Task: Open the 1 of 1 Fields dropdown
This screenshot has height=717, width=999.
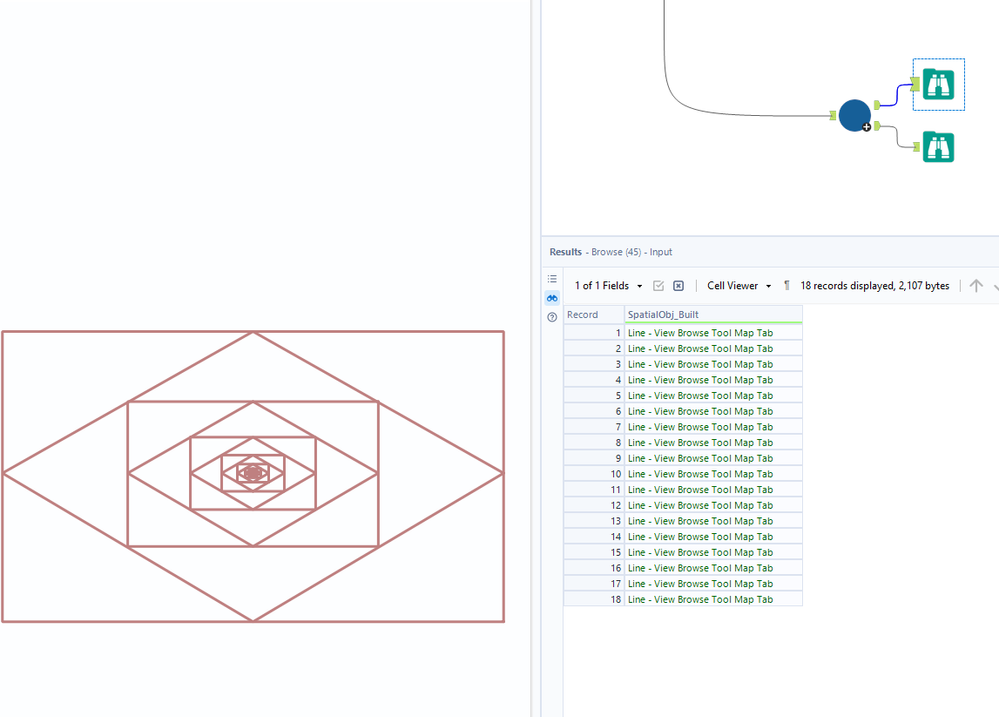Action: pos(608,286)
